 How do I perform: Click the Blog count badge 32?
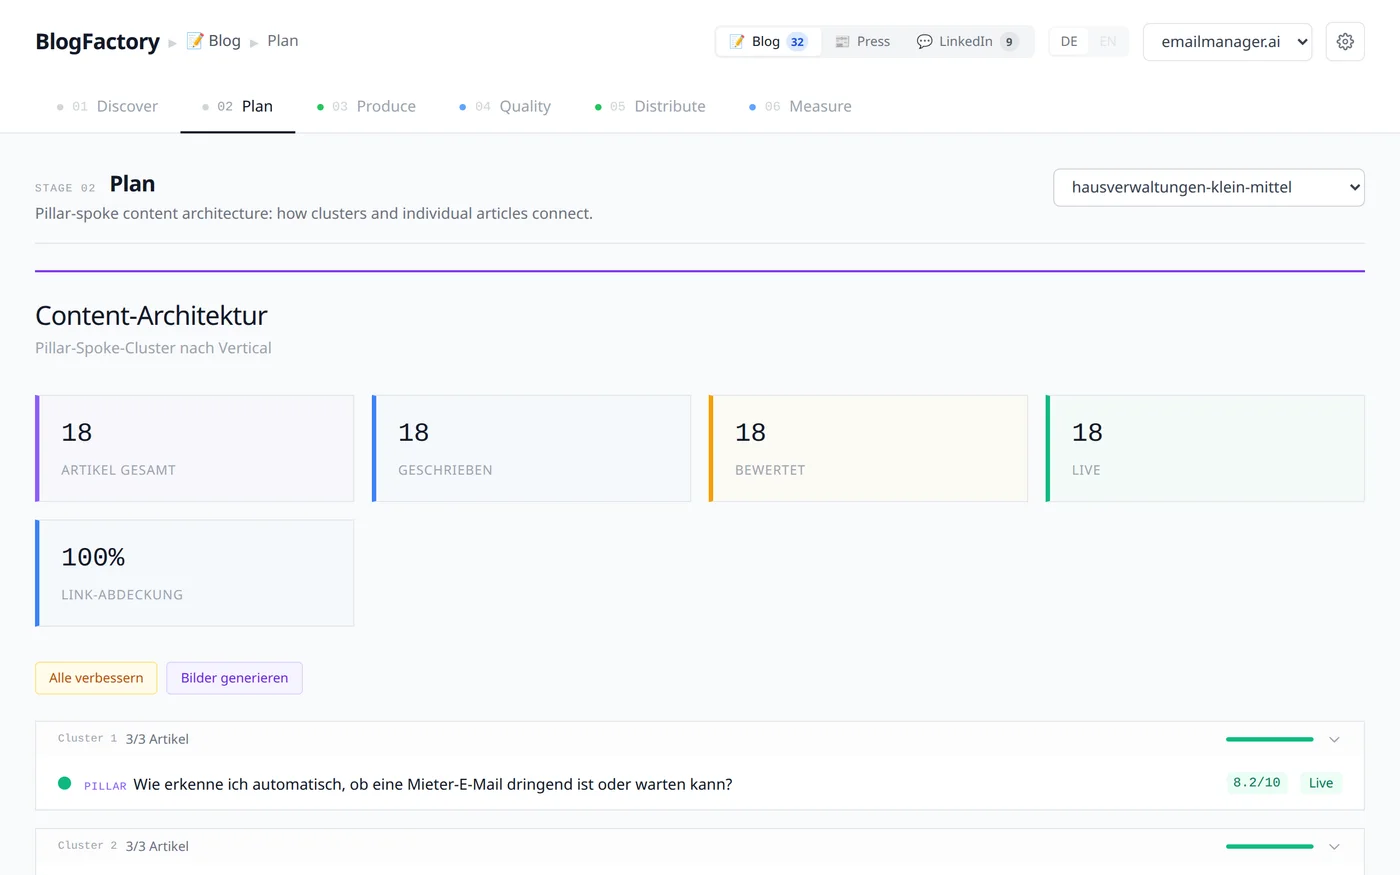point(797,42)
